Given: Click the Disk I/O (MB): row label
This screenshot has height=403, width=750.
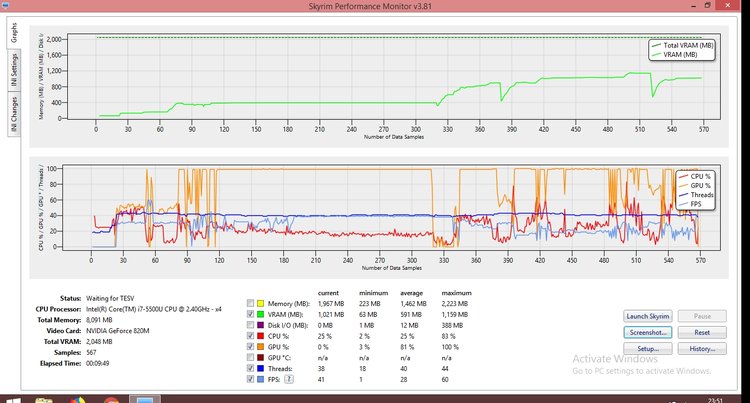Looking at the screenshot, I should click(x=287, y=325).
